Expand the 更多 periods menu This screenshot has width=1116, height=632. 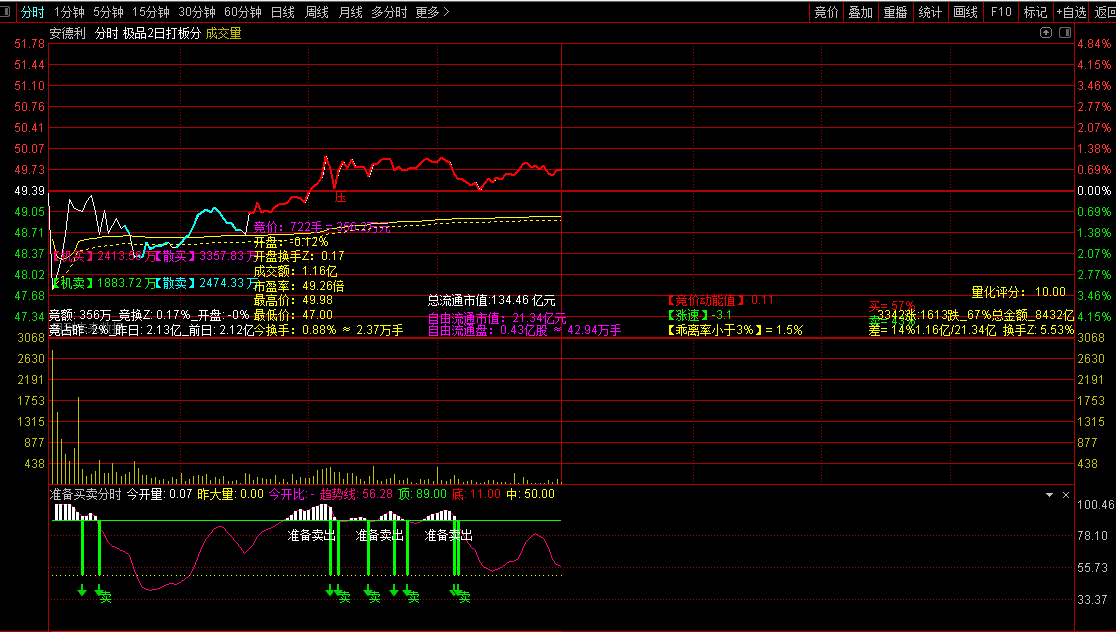(x=432, y=12)
